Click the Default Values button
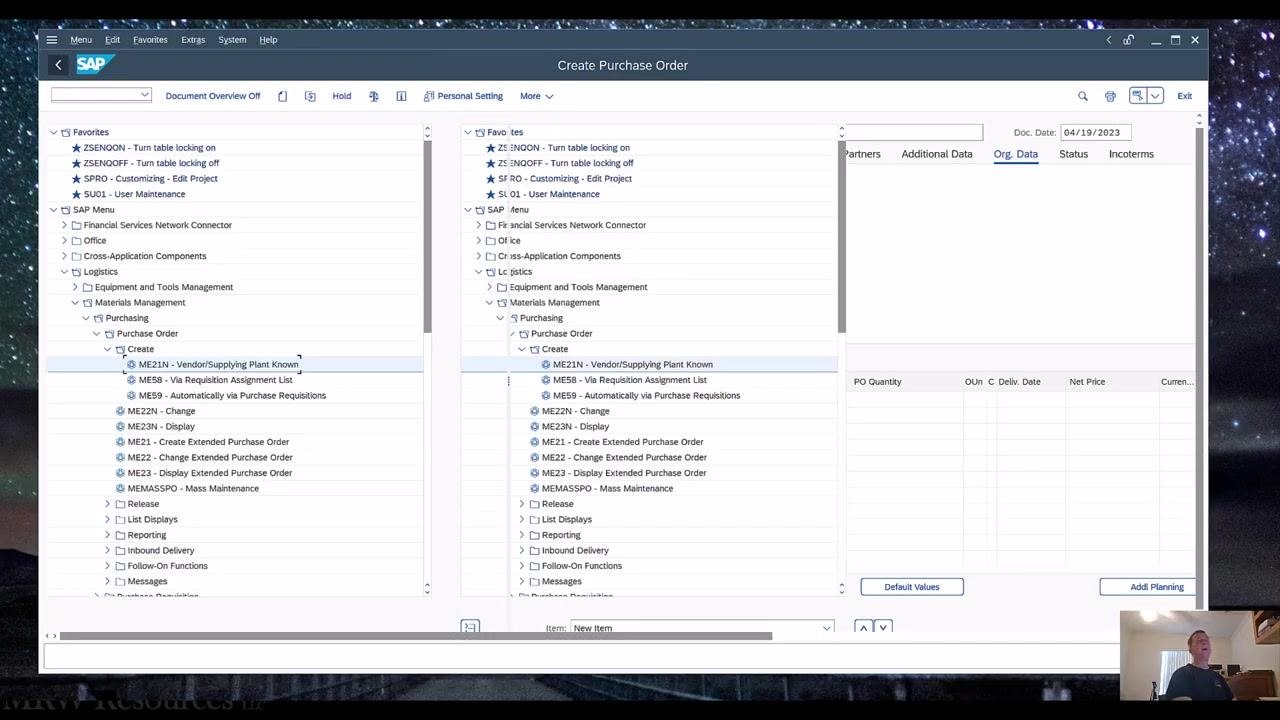Image resolution: width=1280 pixels, height=720 pixels. (912, 587)
